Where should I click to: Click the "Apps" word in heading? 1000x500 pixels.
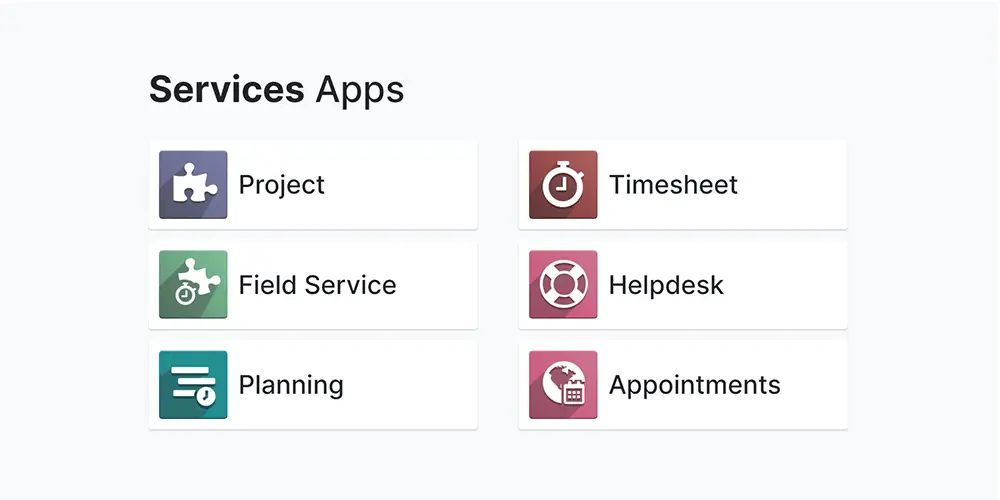(x=360, y=90)
